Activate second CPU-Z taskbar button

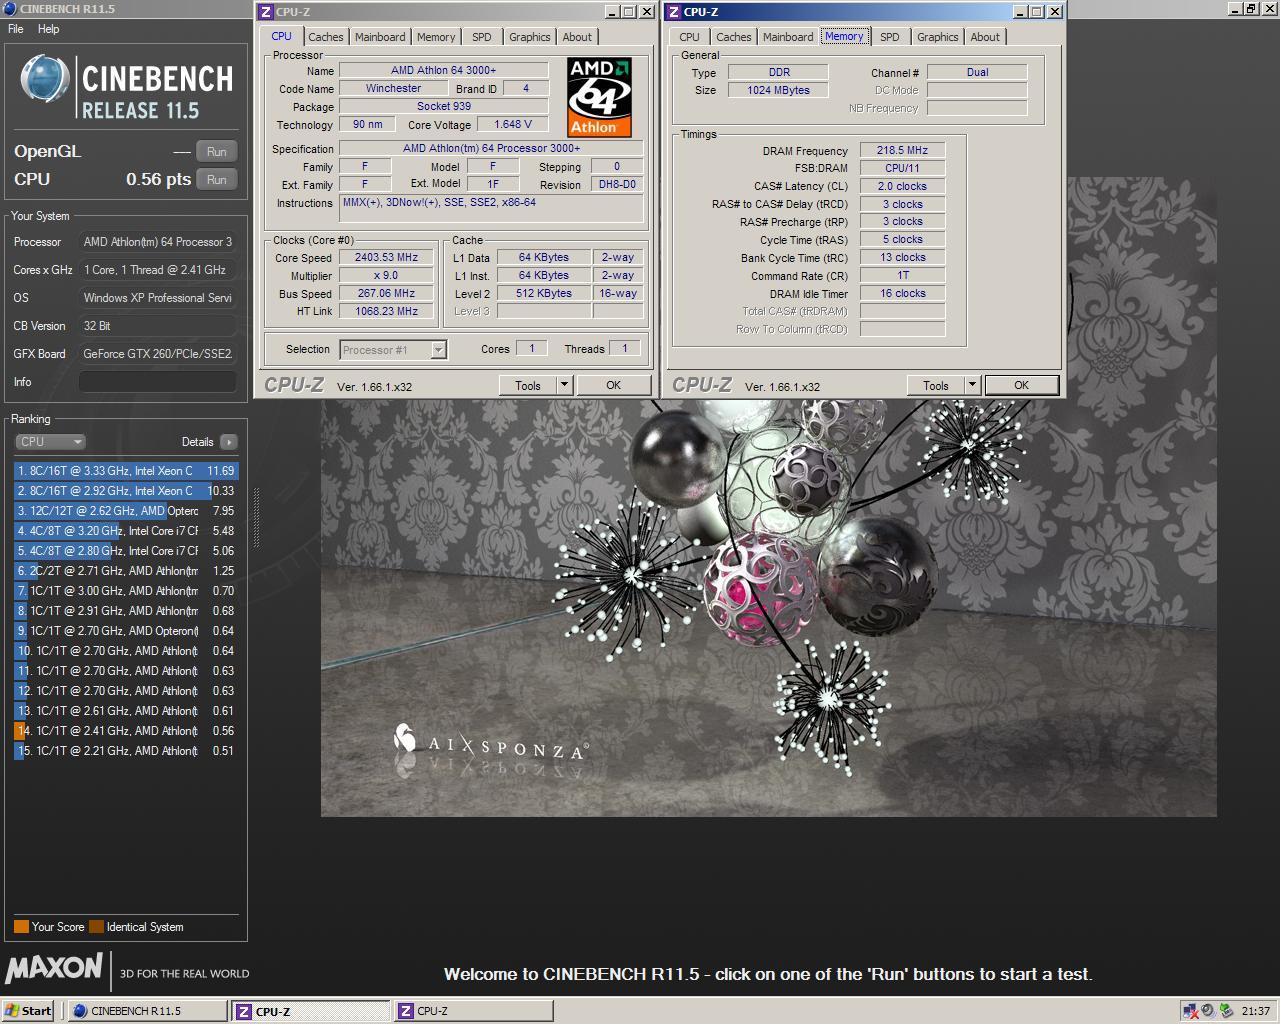coord(473,1011)
